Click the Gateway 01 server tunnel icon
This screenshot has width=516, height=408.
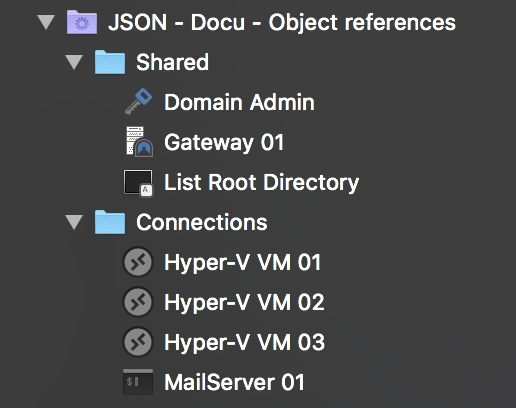(x=140, y=142)
